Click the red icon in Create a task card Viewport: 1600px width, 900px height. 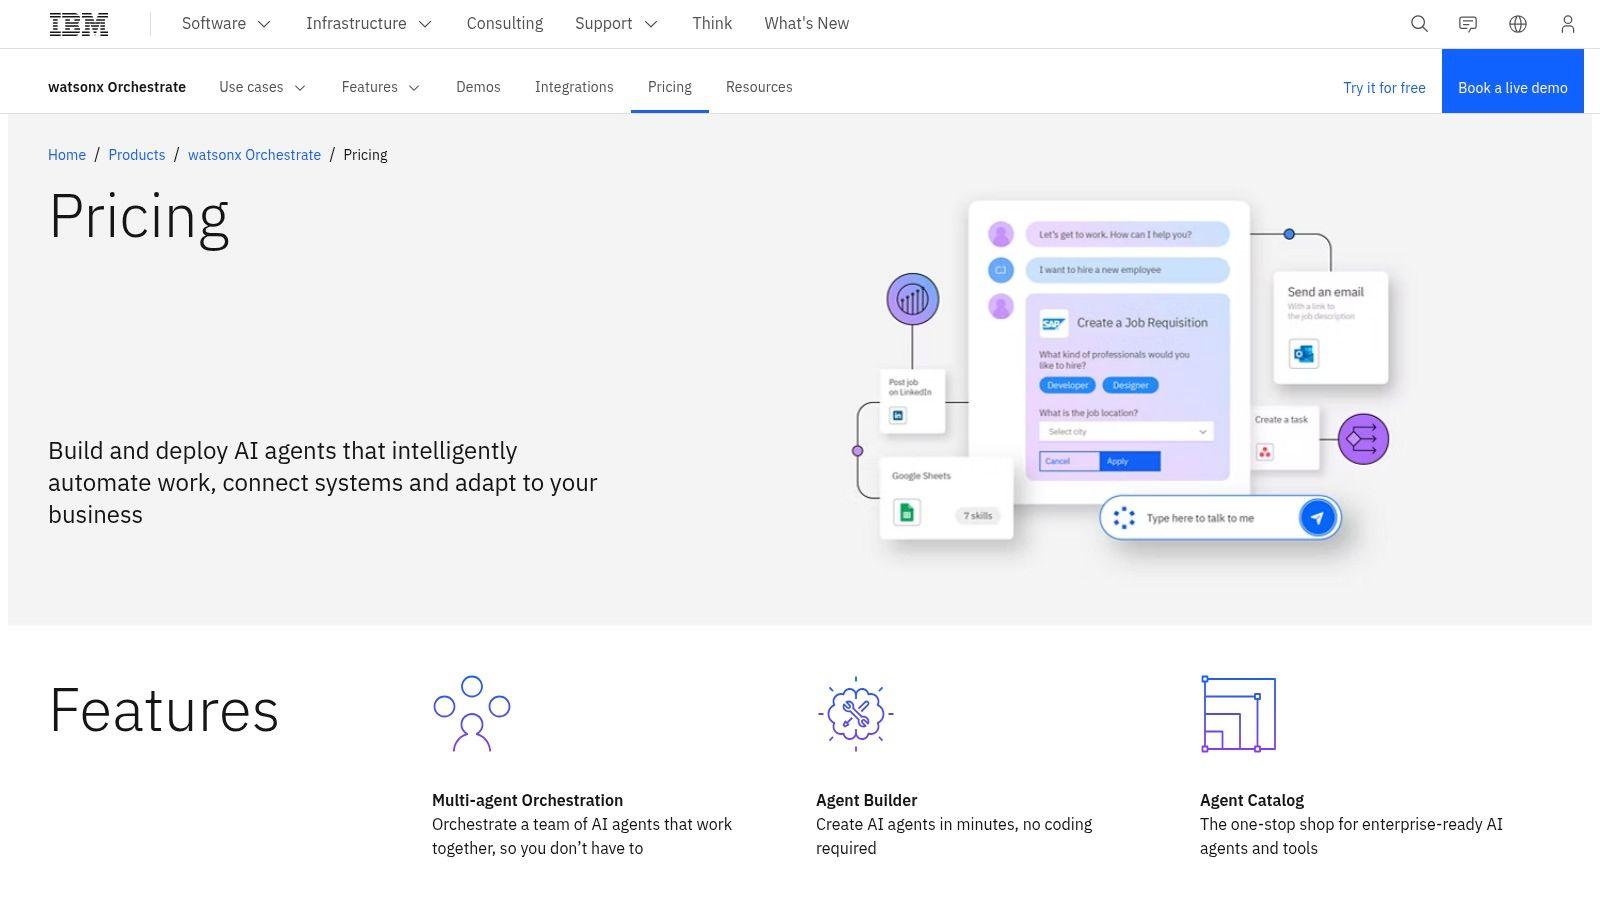coord(1265,452)
